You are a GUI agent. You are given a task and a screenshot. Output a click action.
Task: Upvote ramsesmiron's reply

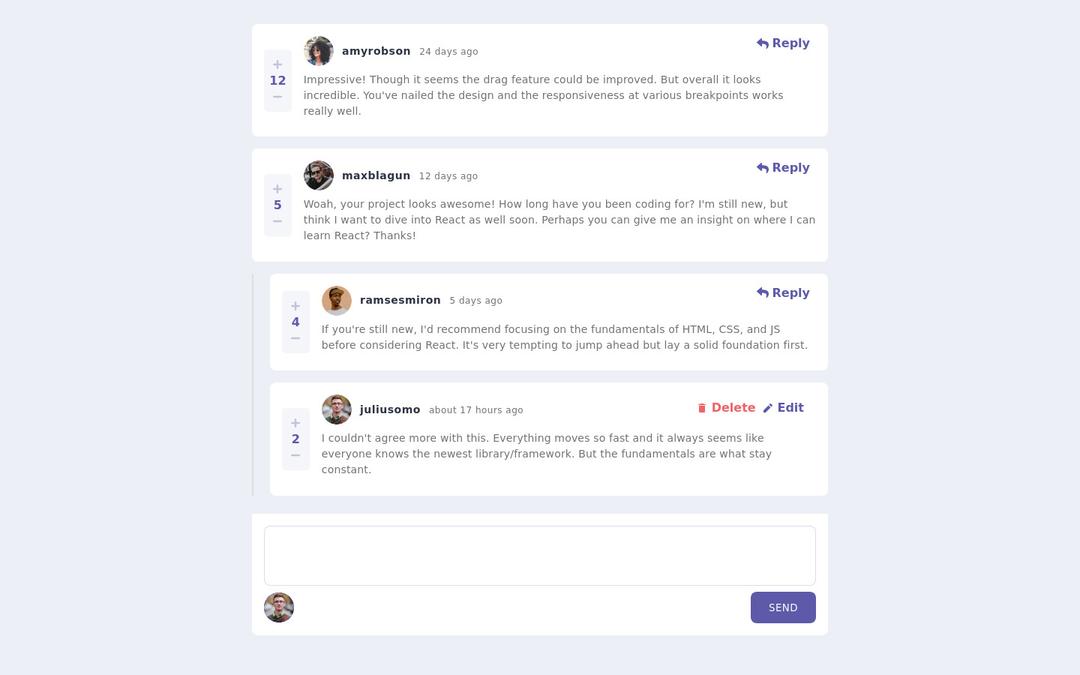296,306
